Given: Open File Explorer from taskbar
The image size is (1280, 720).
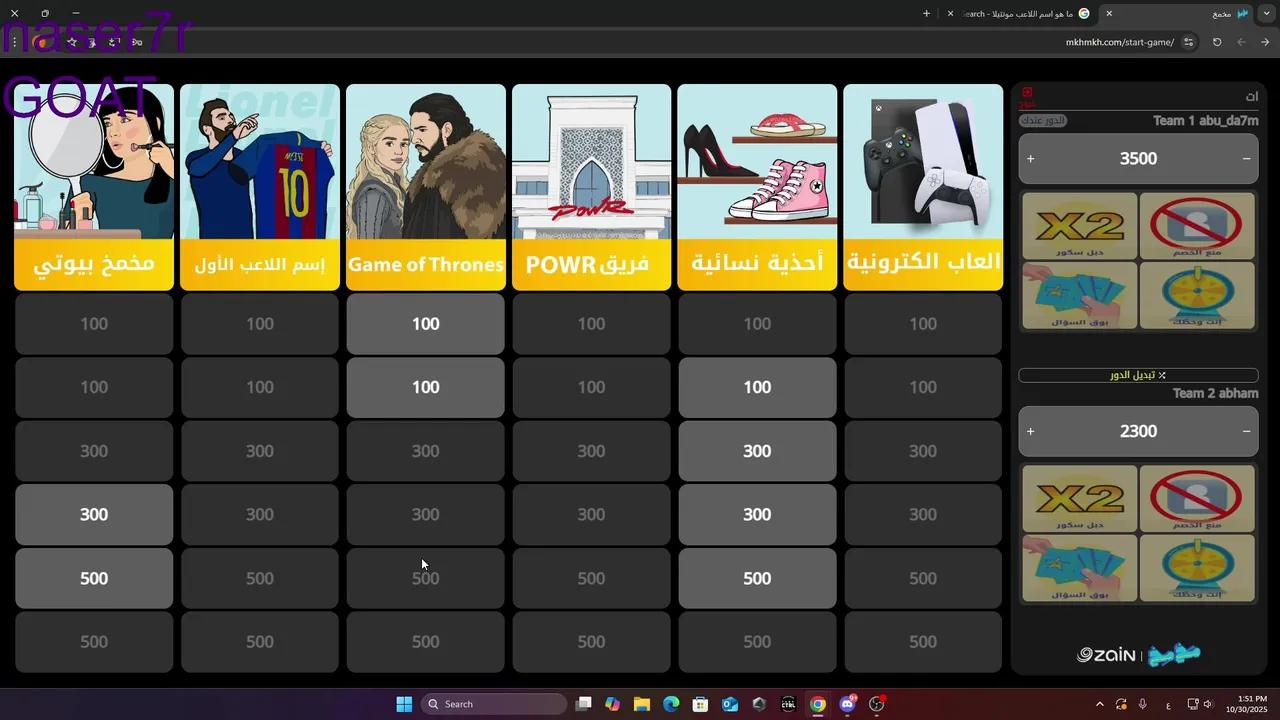Looking at the screenshot, I should click(642, 704).
